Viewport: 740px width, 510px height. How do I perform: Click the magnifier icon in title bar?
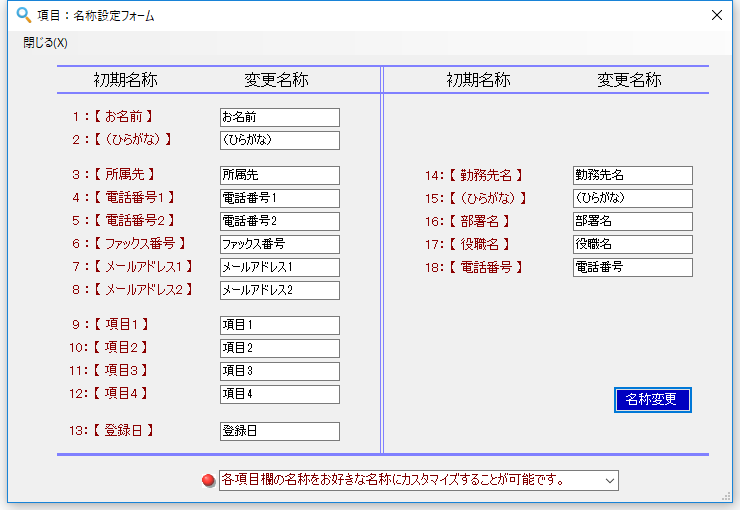click(24, 15)
